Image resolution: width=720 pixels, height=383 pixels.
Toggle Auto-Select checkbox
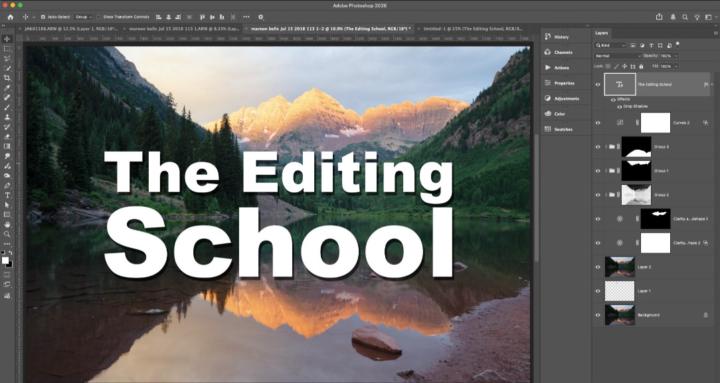click(43, 17)
